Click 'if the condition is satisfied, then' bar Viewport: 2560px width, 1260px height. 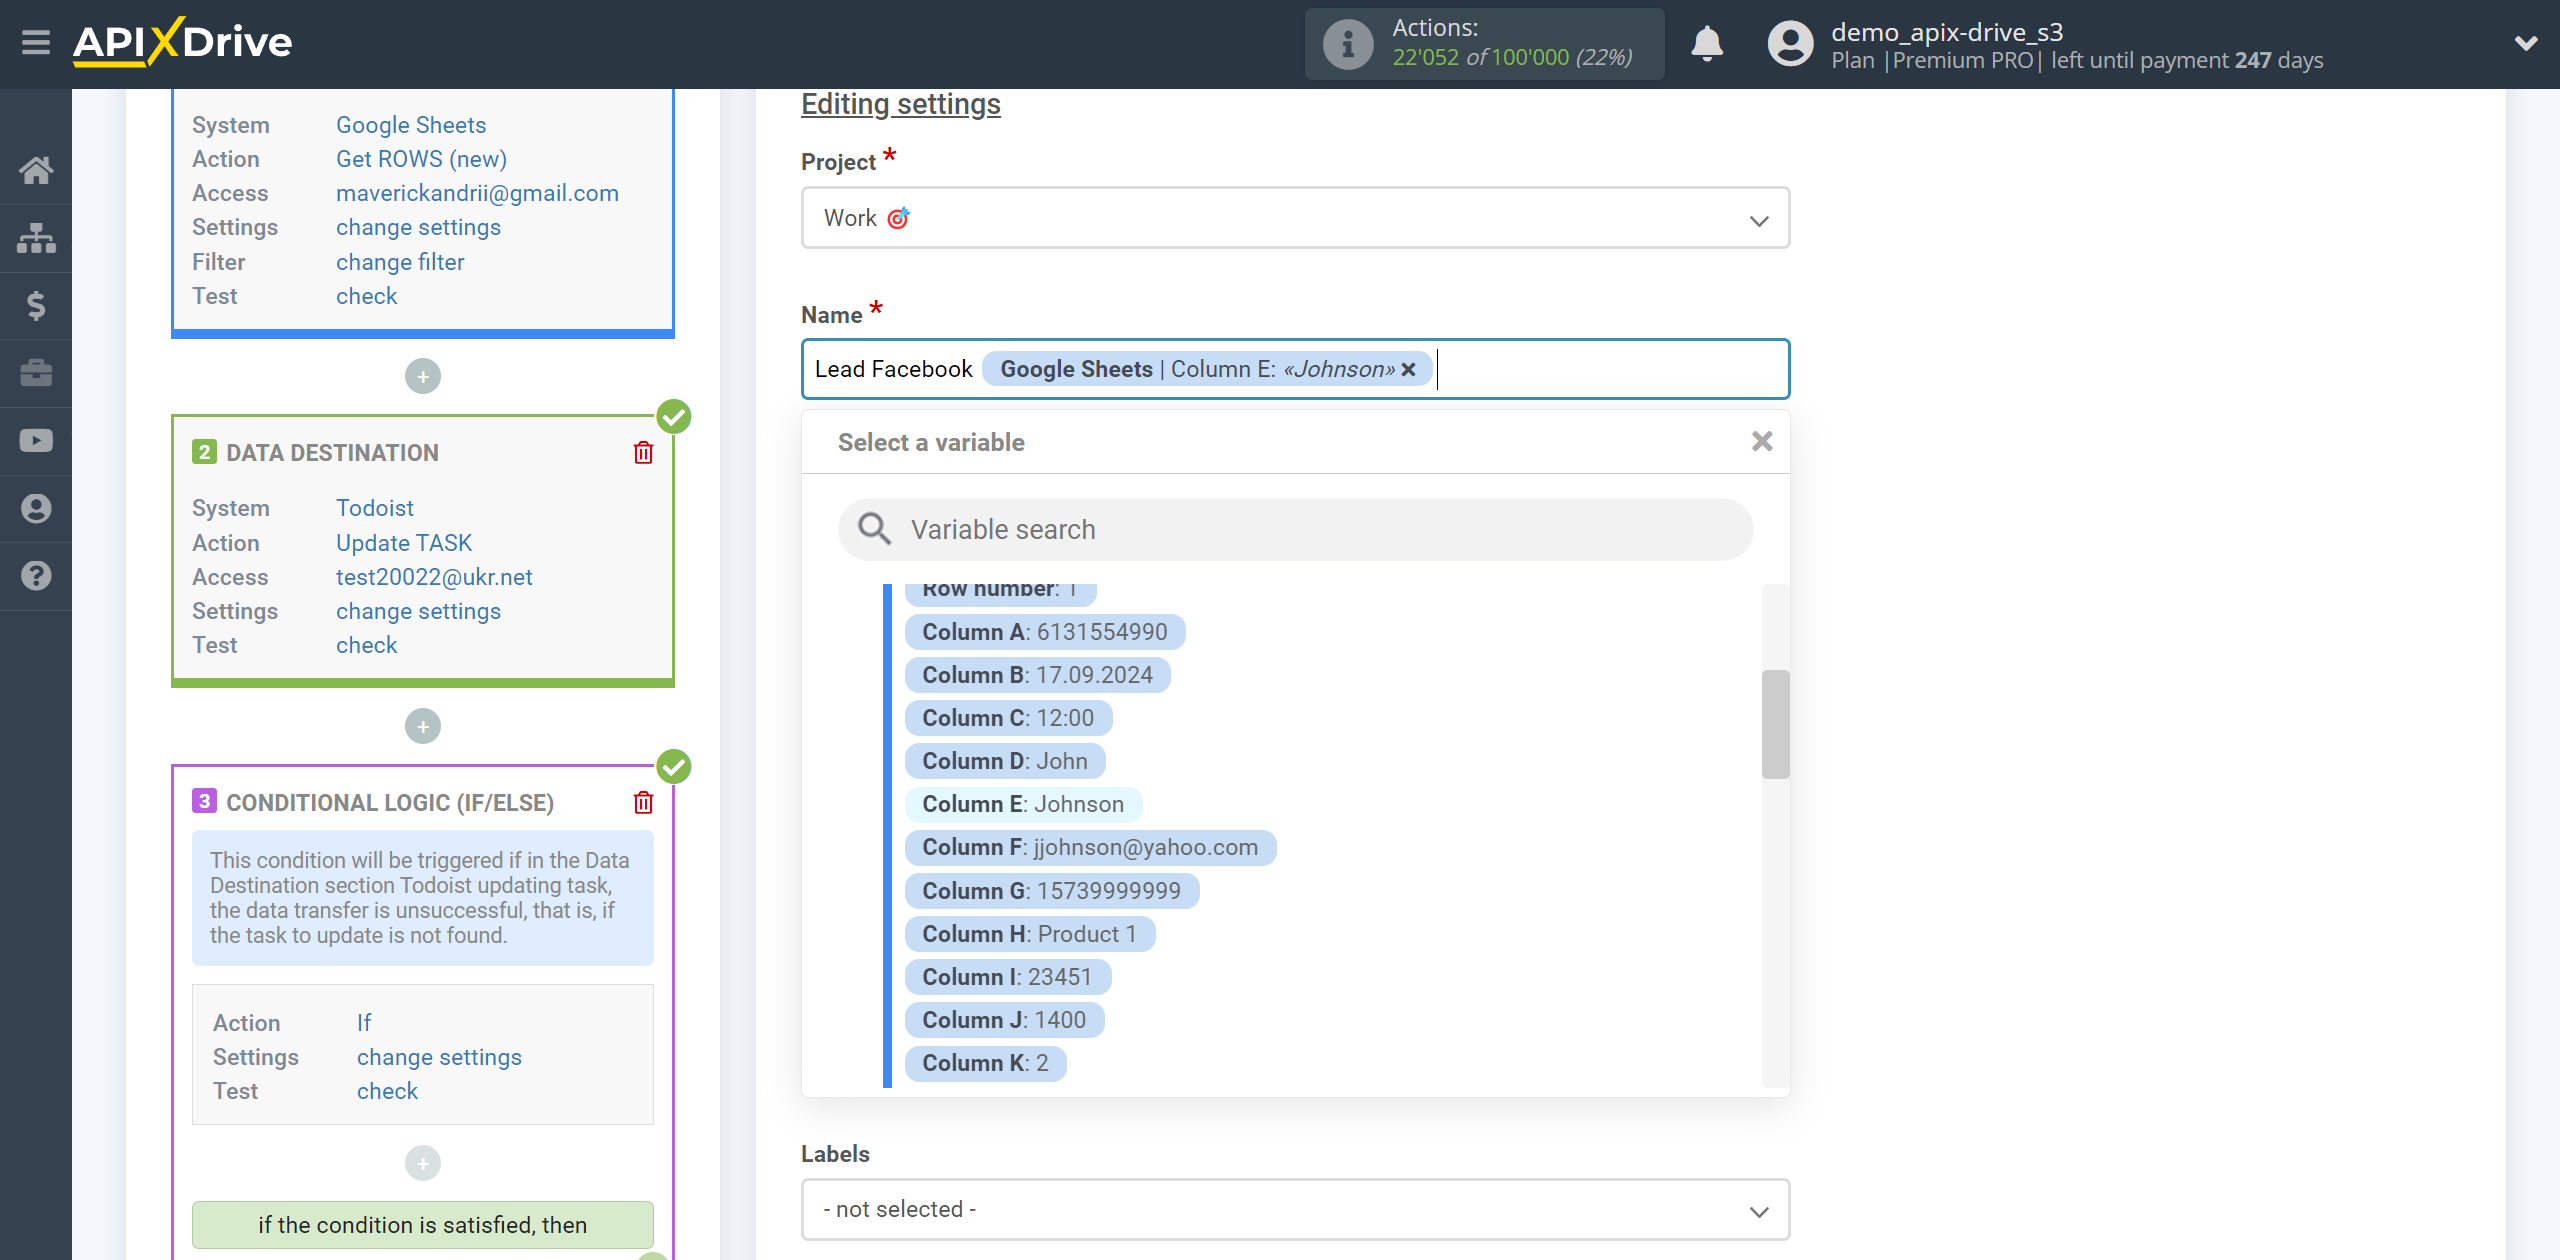[x=423, y=1225]
